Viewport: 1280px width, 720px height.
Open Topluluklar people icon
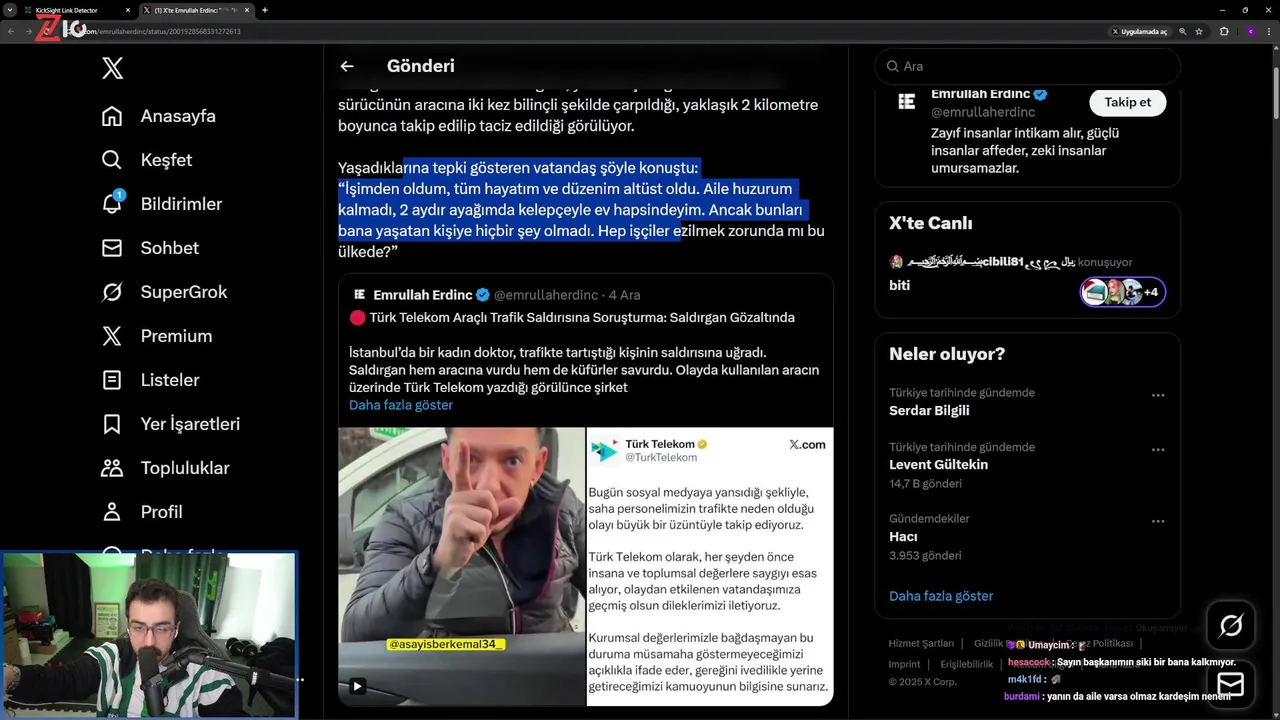point(112,468)
